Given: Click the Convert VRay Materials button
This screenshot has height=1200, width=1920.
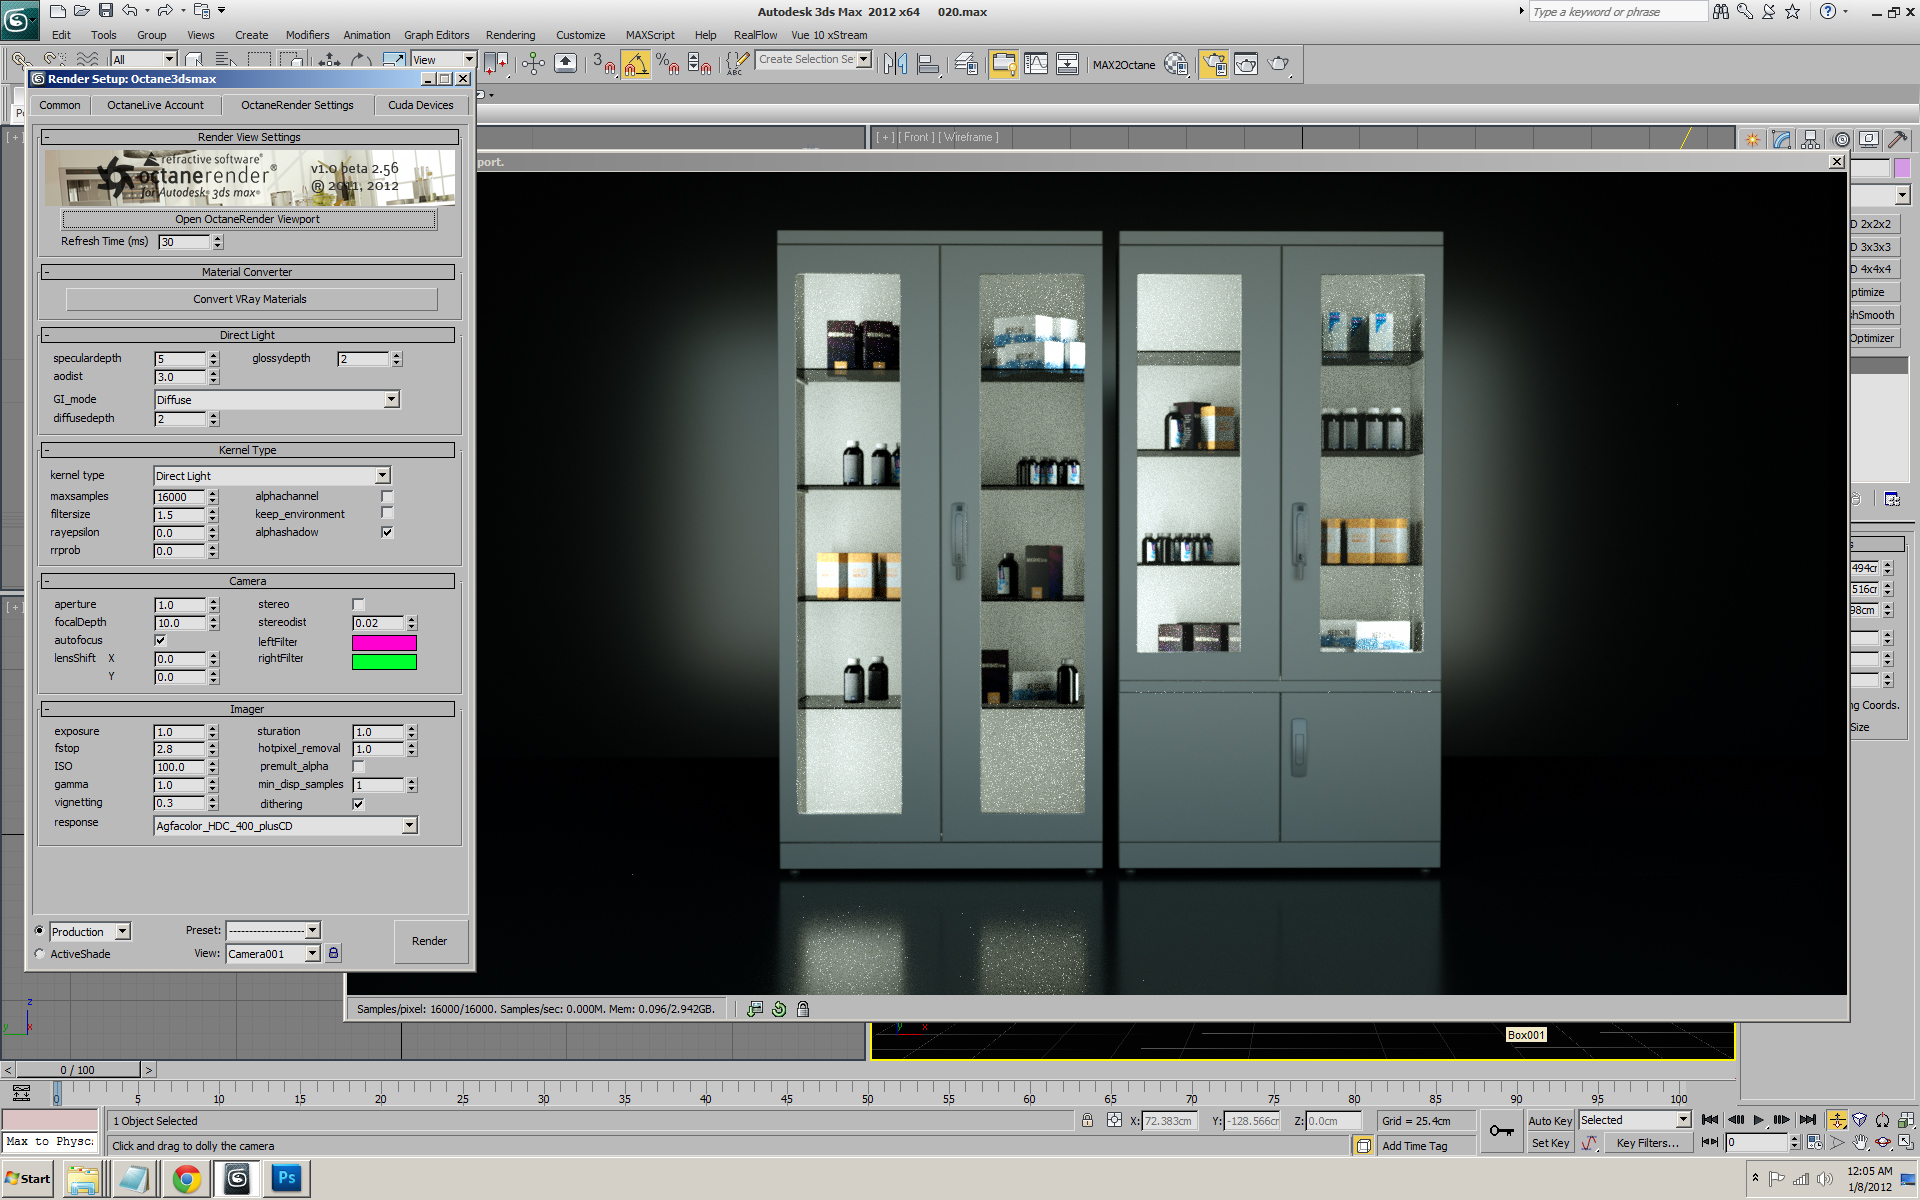Looking at the screenshot, I should (250, 299).
